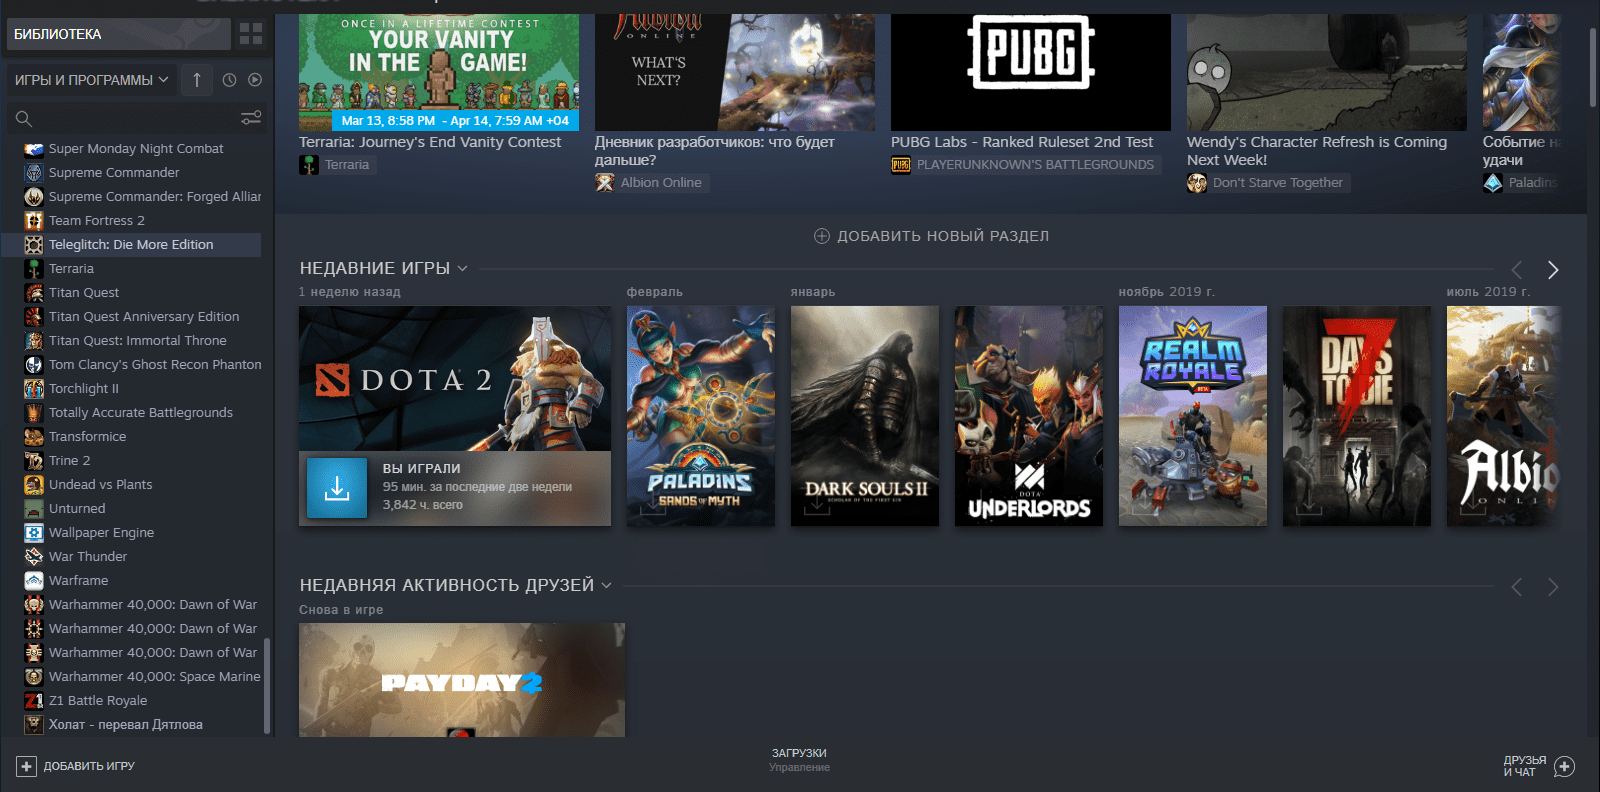Click the Dota 2 download button

[x=337, y=488]
